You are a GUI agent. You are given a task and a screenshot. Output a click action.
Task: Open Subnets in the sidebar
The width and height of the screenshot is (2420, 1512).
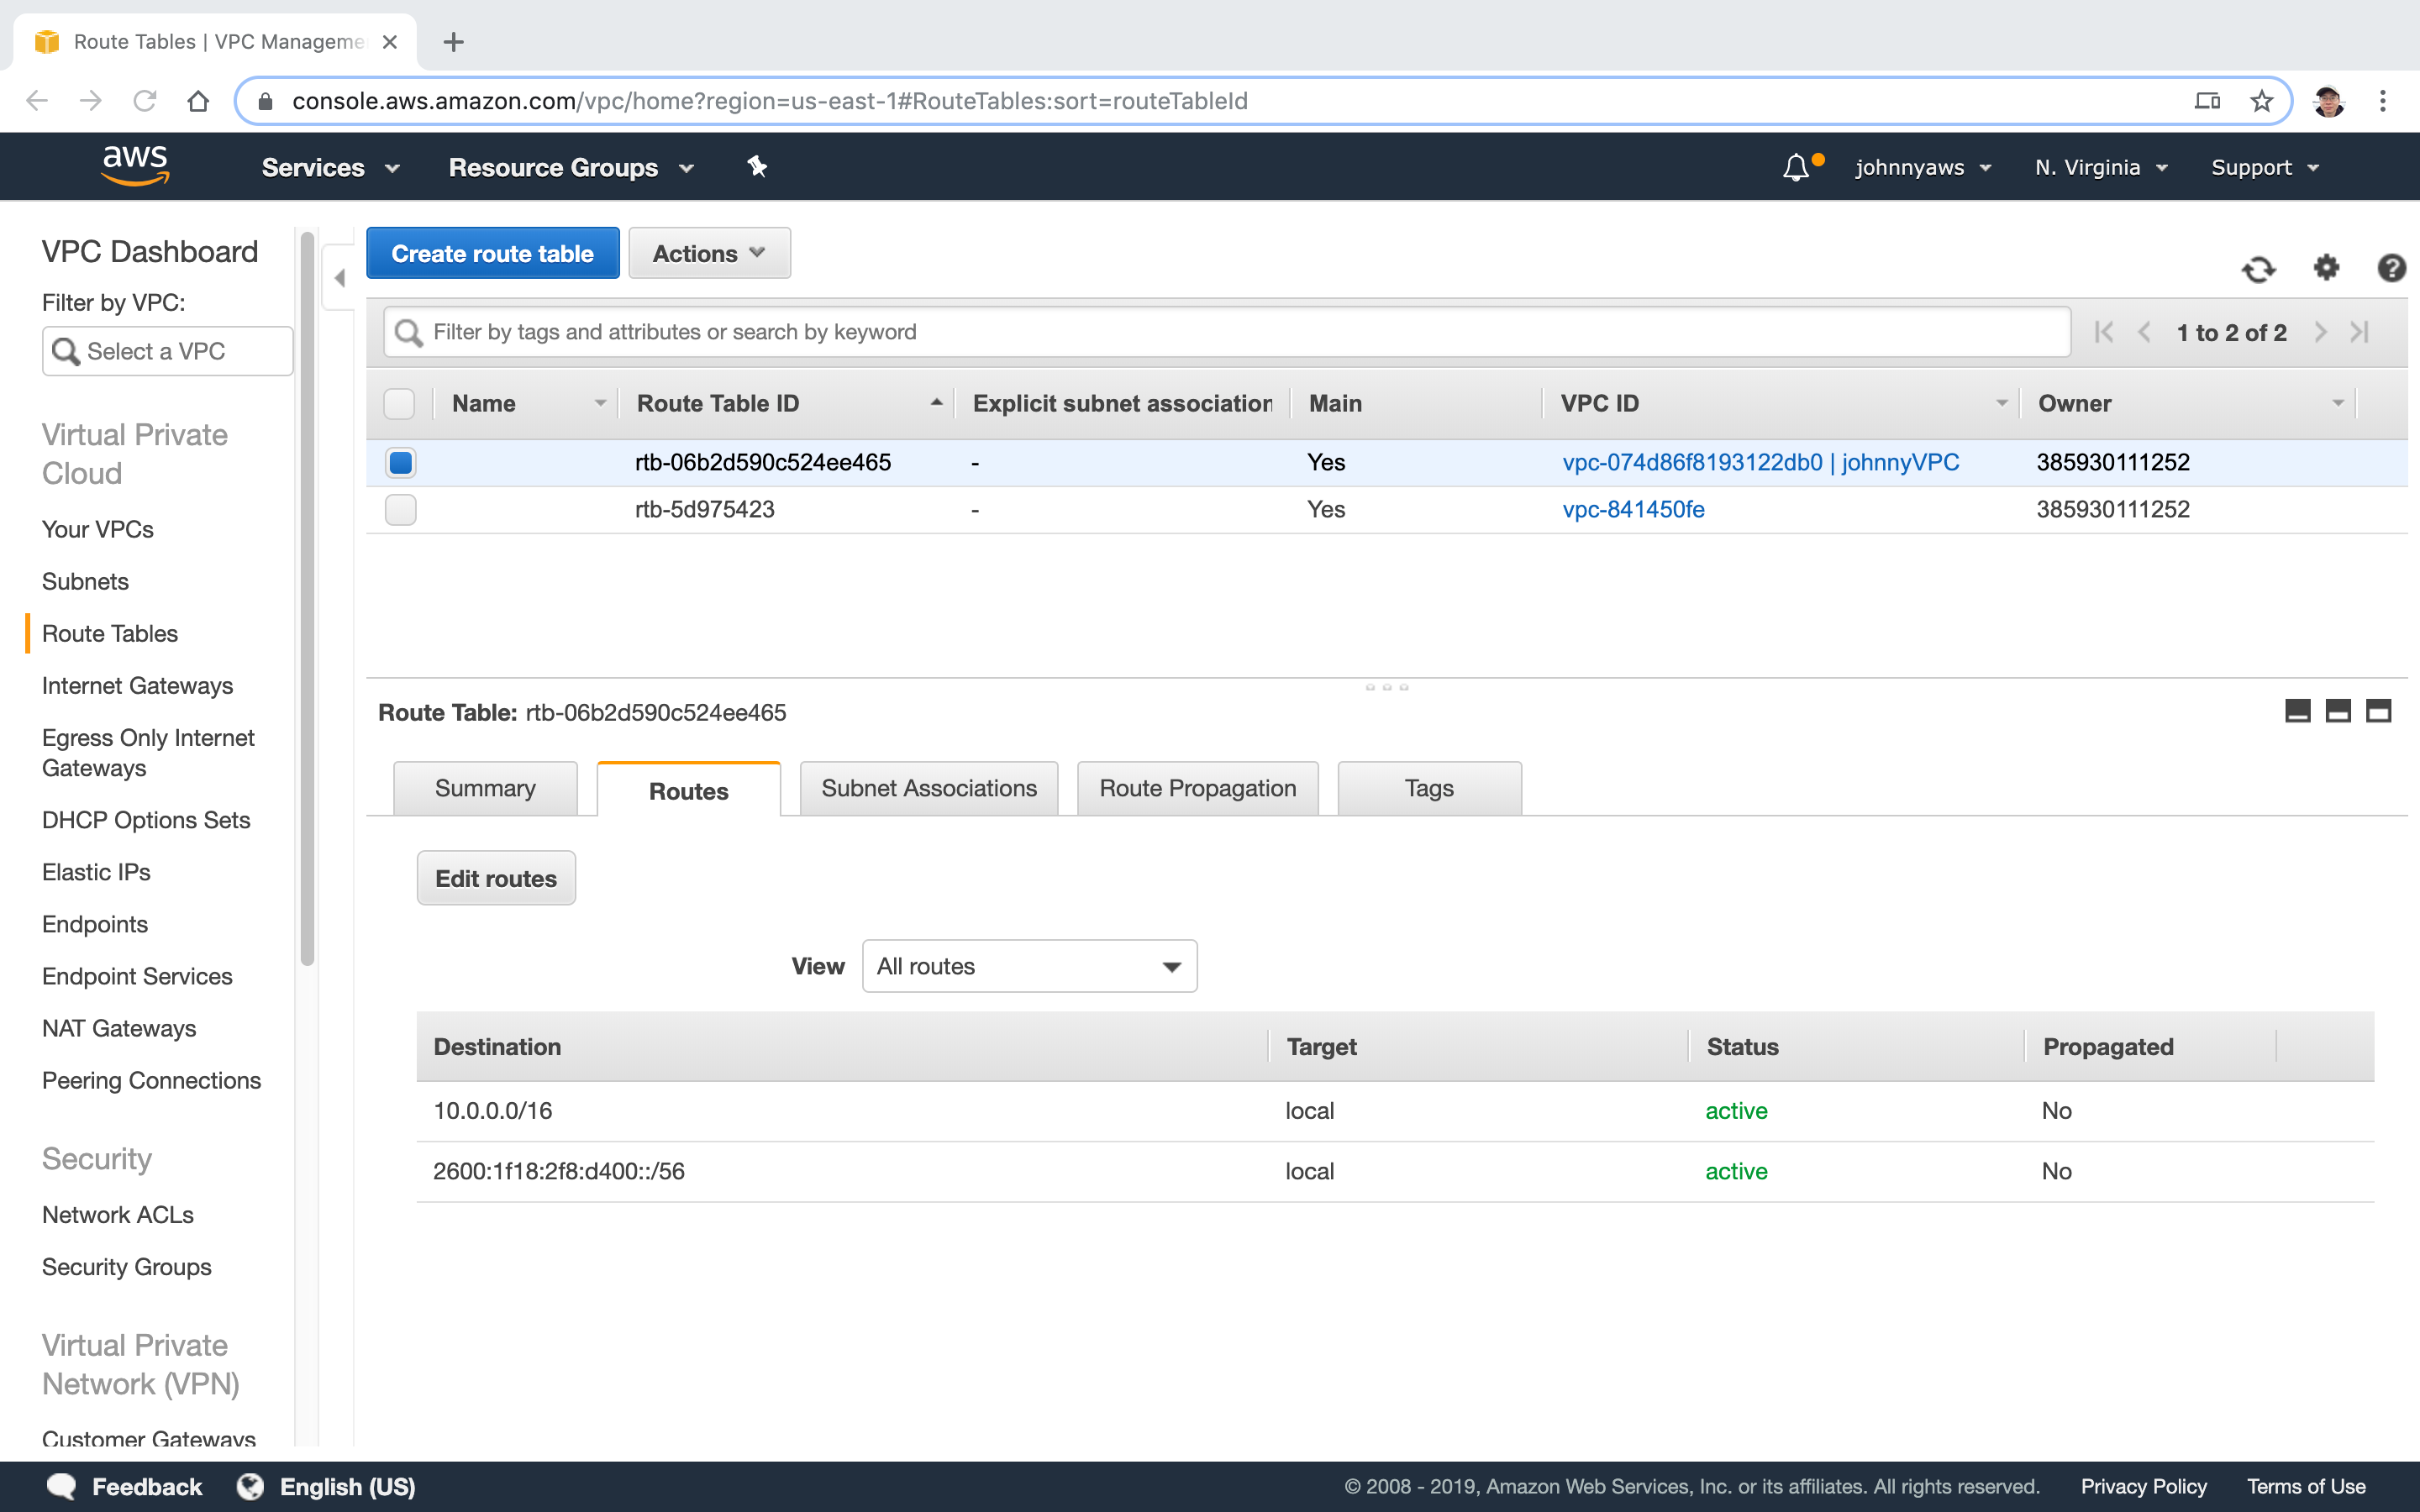coord(85,581)
